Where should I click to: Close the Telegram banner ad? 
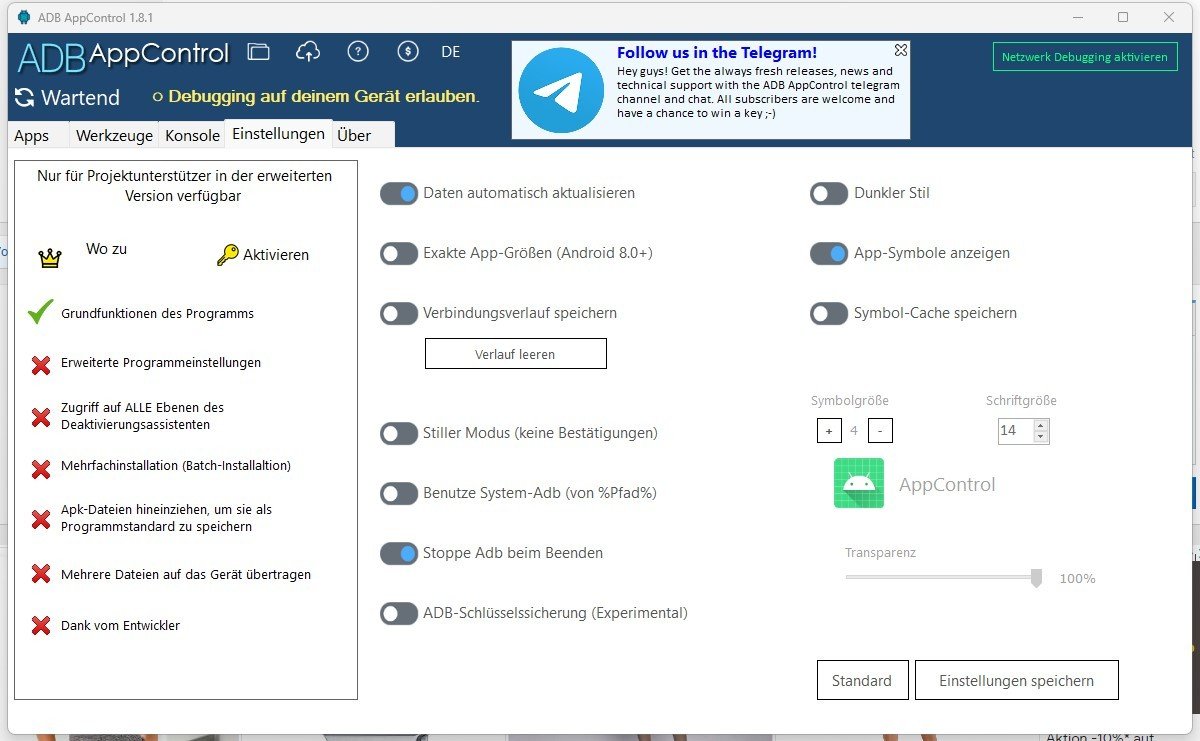tap(900, 50)
